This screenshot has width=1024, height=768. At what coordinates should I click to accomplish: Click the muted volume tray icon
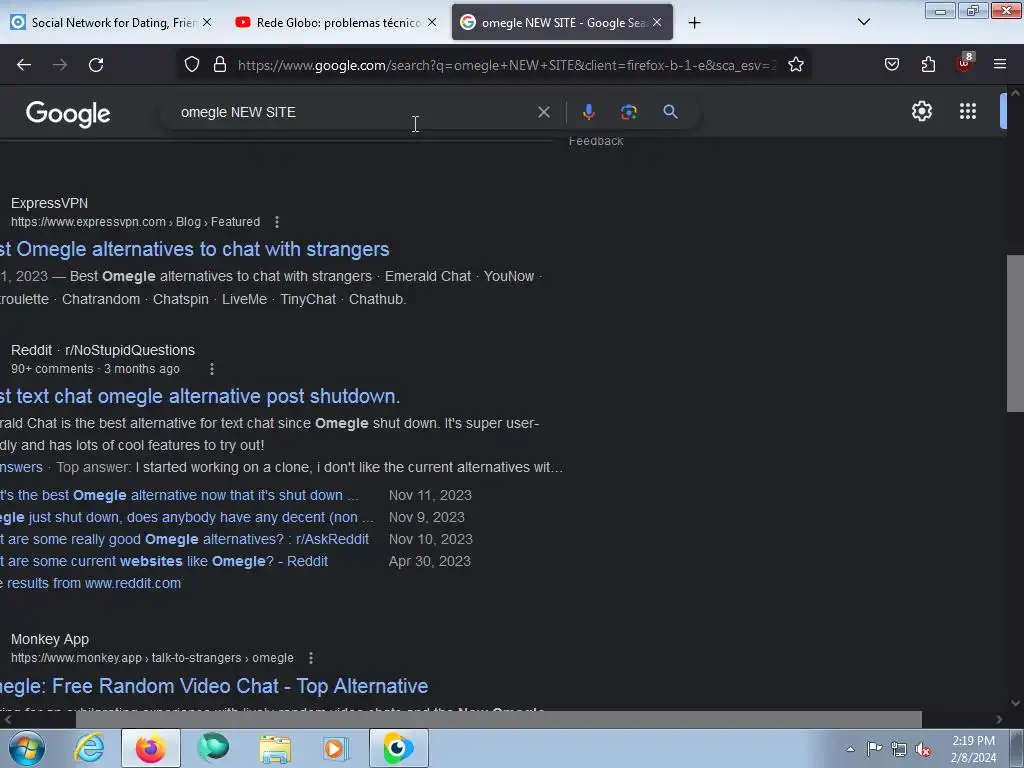coord(923,750)
